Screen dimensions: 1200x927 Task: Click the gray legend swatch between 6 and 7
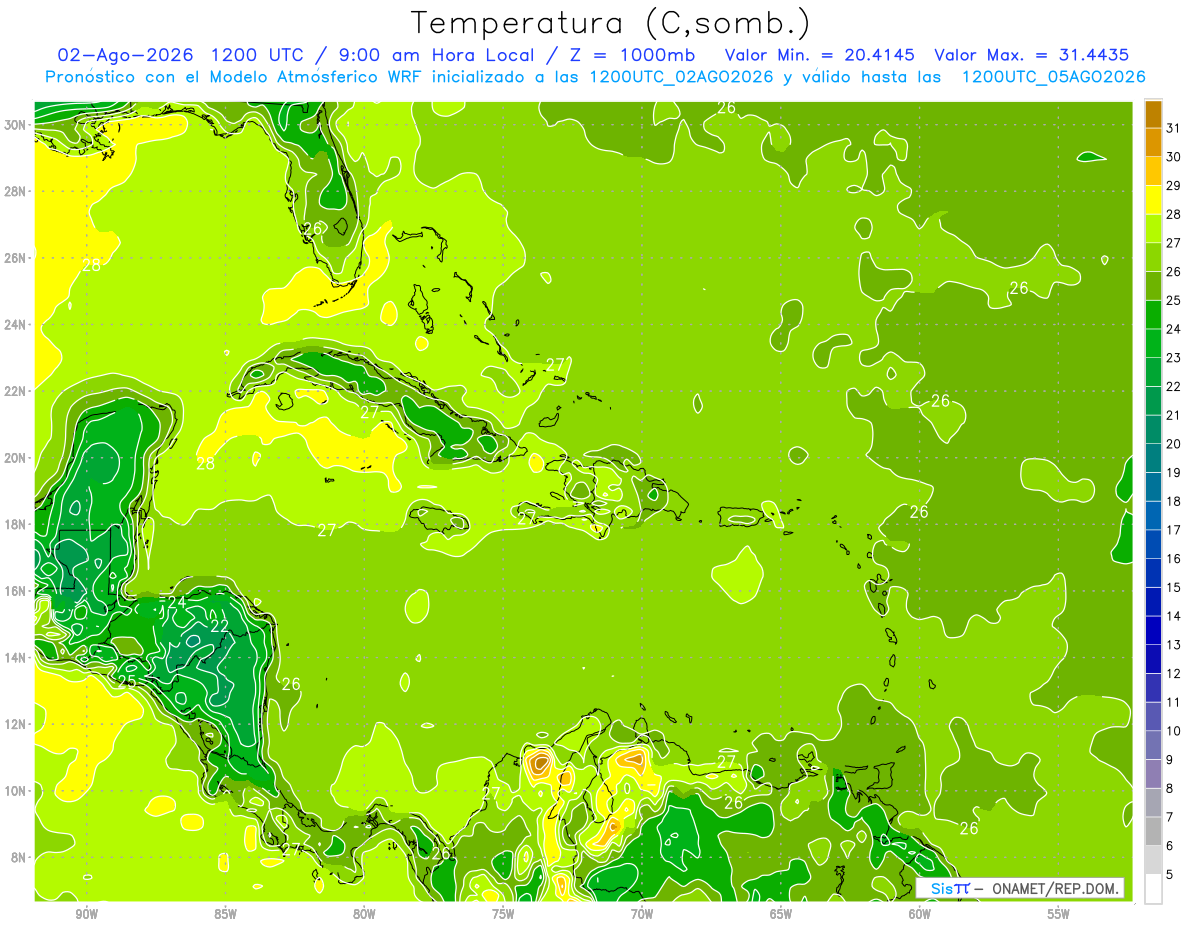pyautogui.click(x=1153, y=831)
